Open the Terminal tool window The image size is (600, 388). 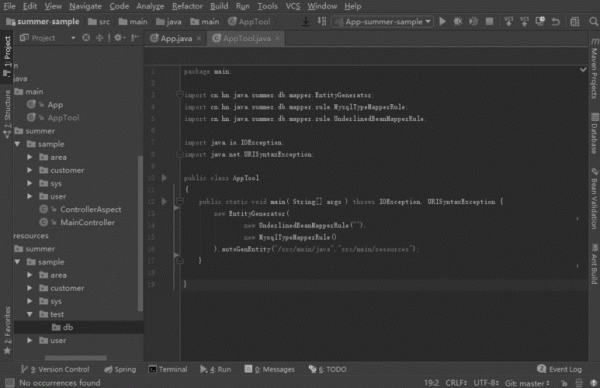[x=168, y=369]
